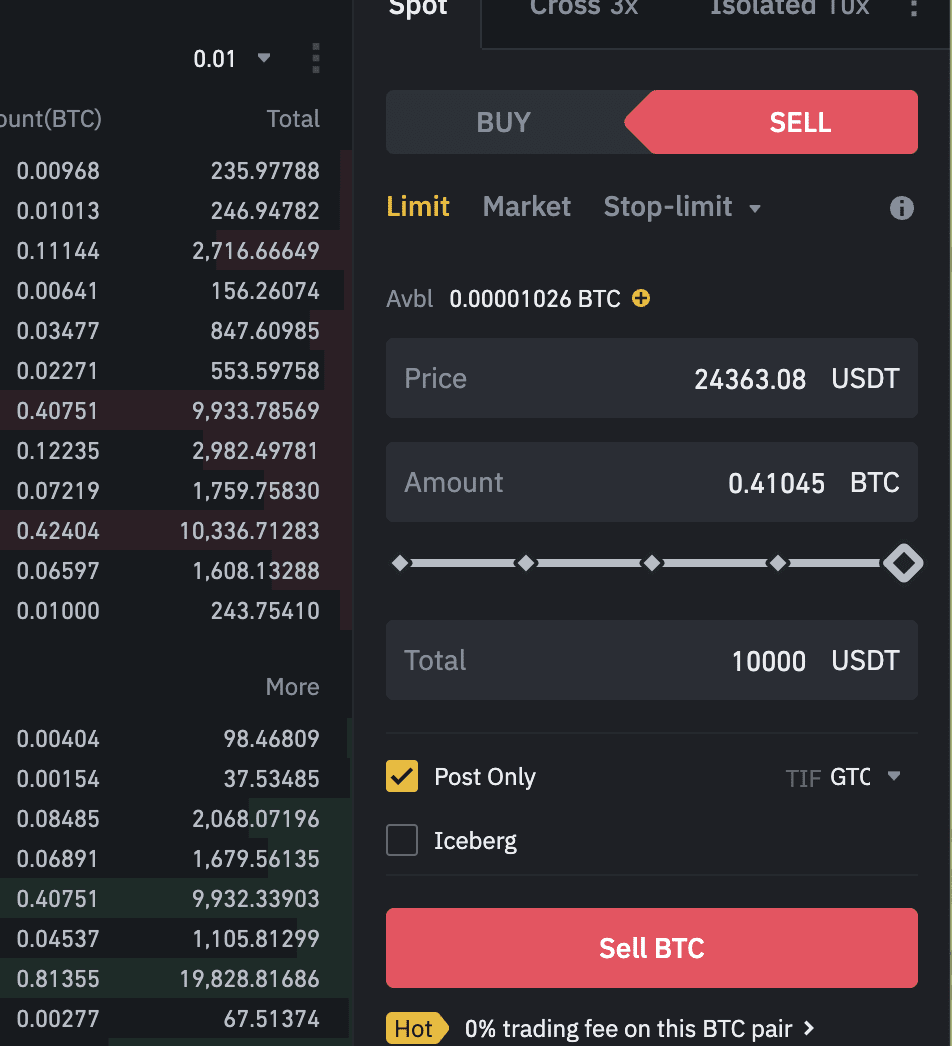Click the first slider diamond at 0%
The height and width of the screenshot is (1046, 952).
tap(400, 564)
